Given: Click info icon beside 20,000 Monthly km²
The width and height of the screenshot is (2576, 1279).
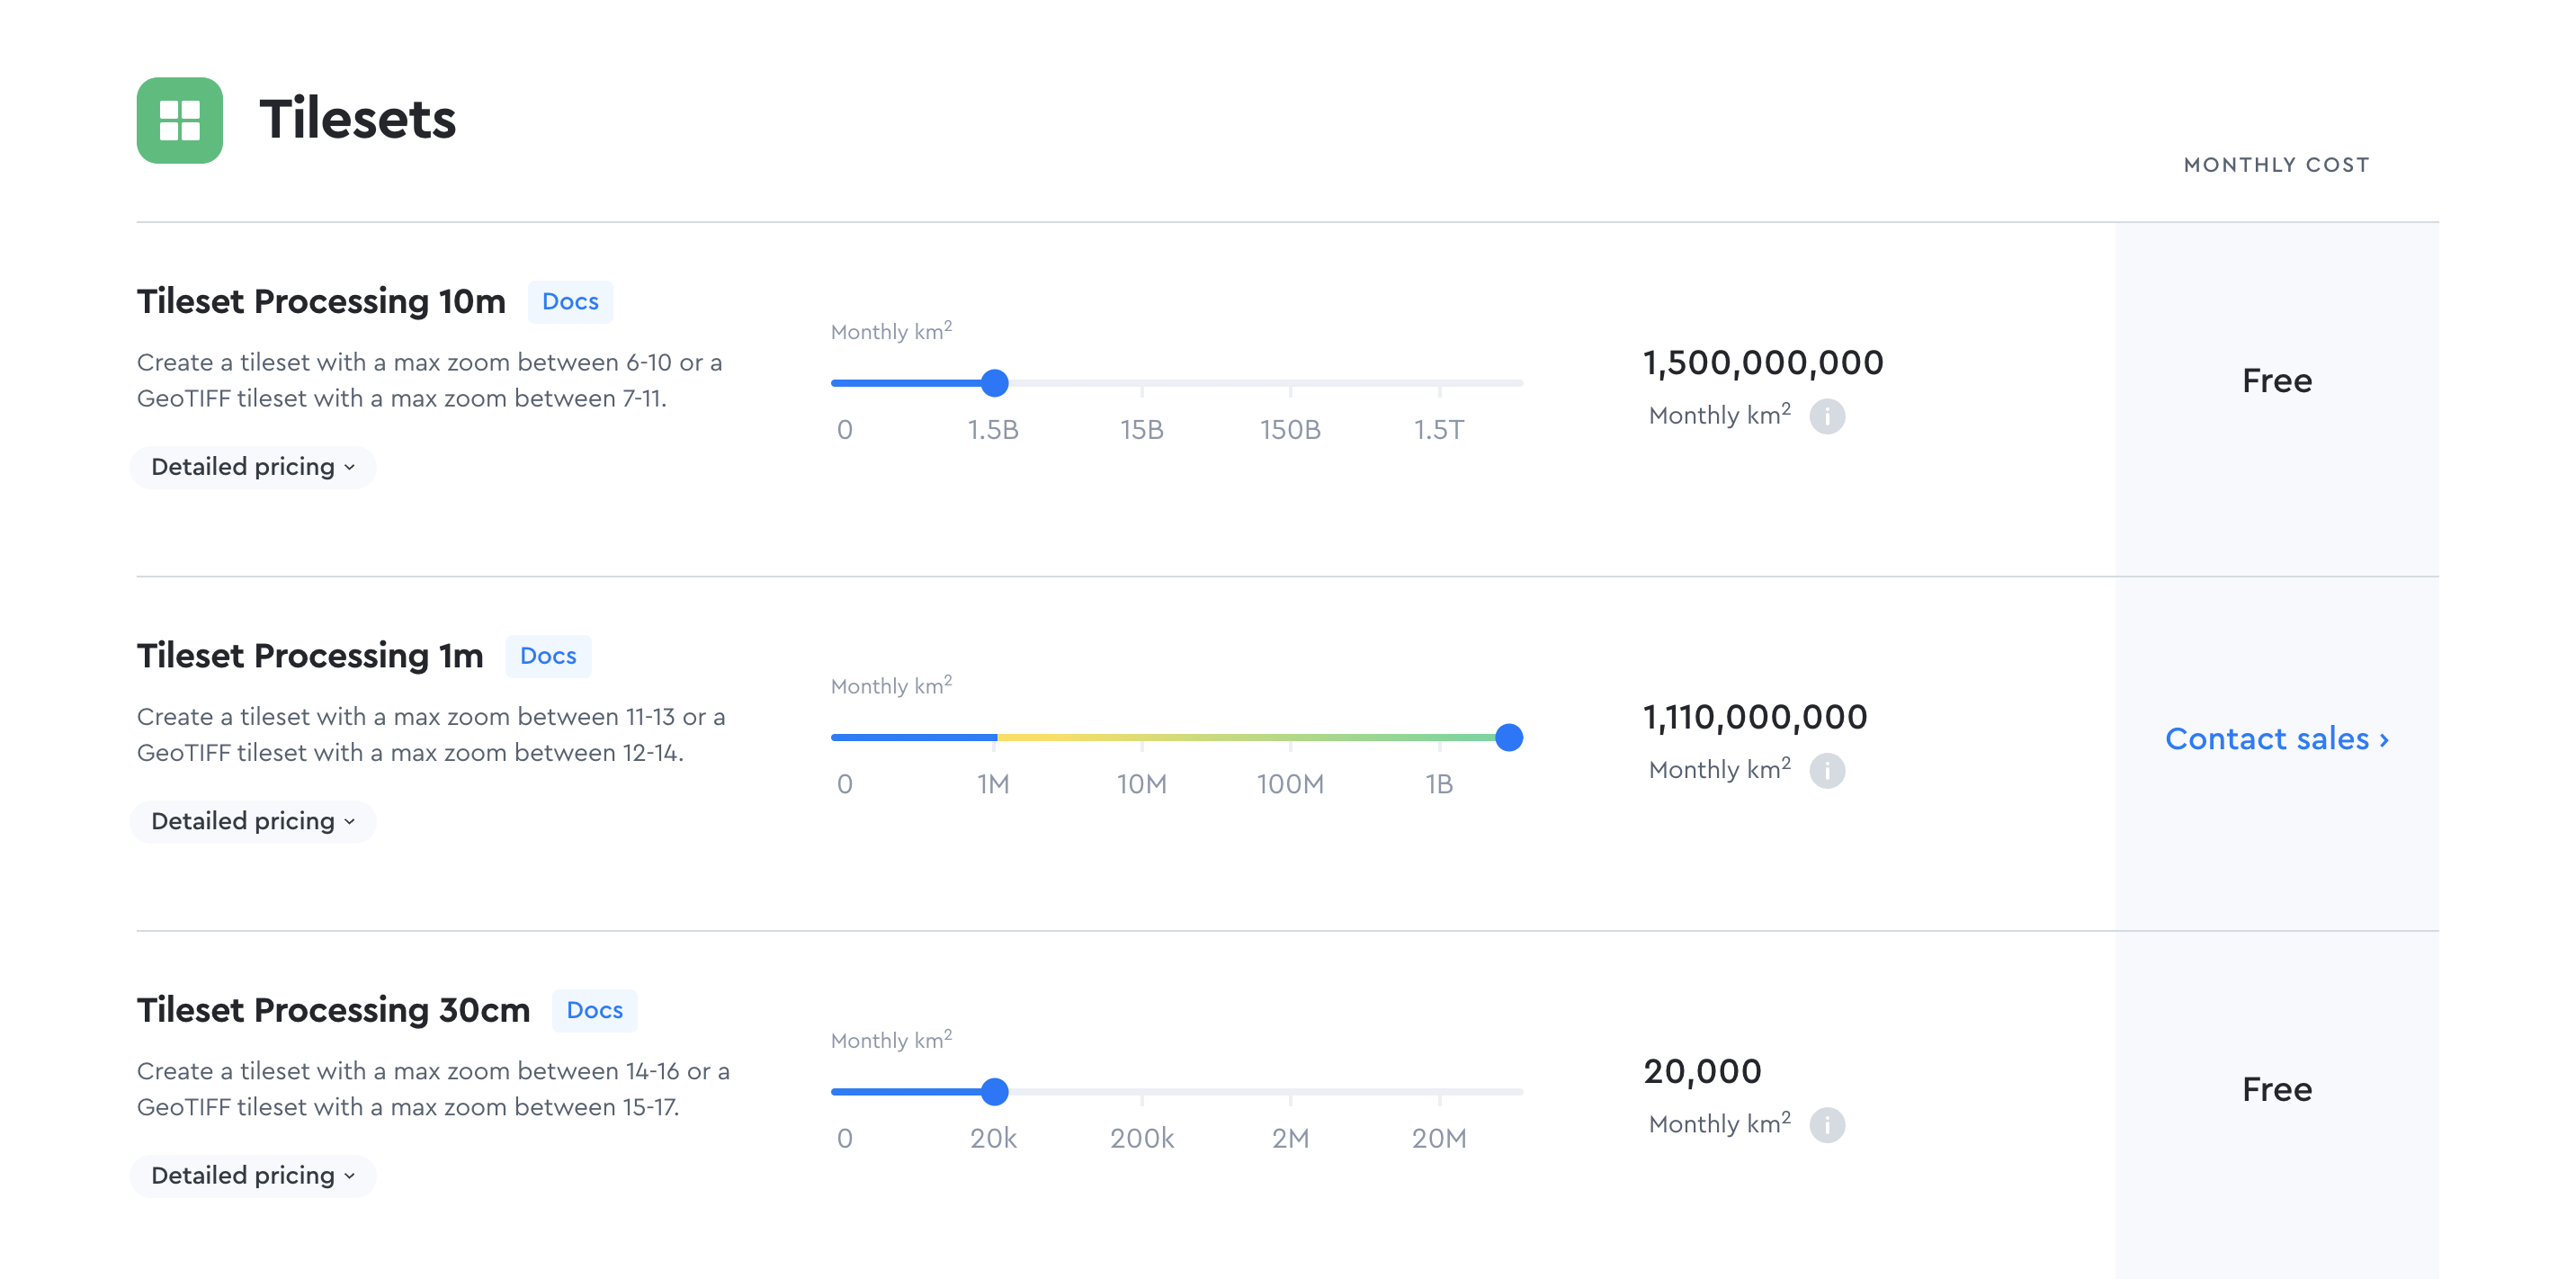Looking at the screenshot, I should [x=1826, y=1124].
